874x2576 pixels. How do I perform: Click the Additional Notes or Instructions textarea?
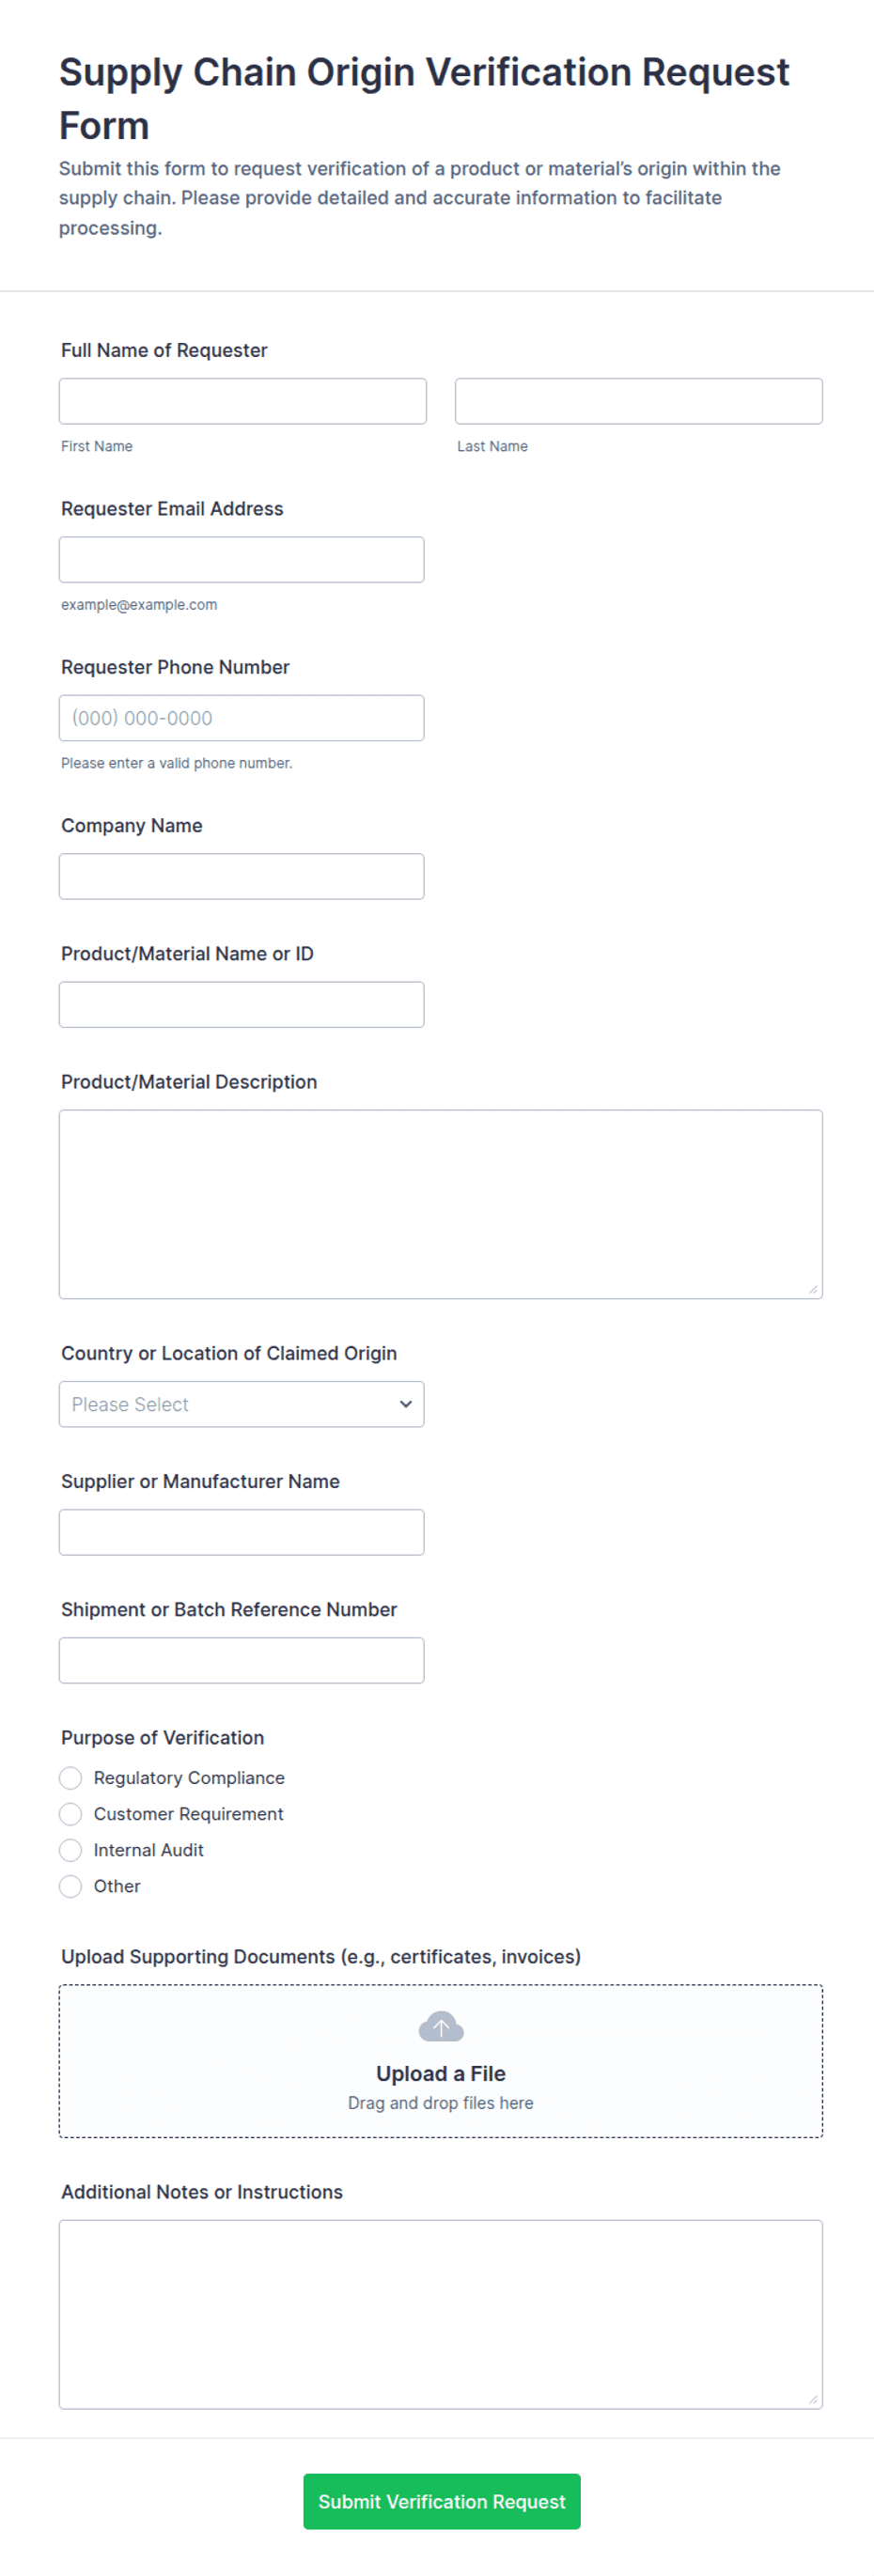pyautogui.click(x=440, y=2314)
